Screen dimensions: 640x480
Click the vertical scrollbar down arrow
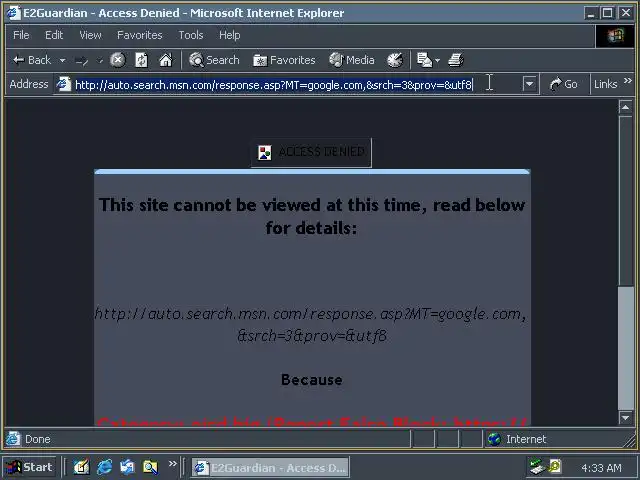625,418
